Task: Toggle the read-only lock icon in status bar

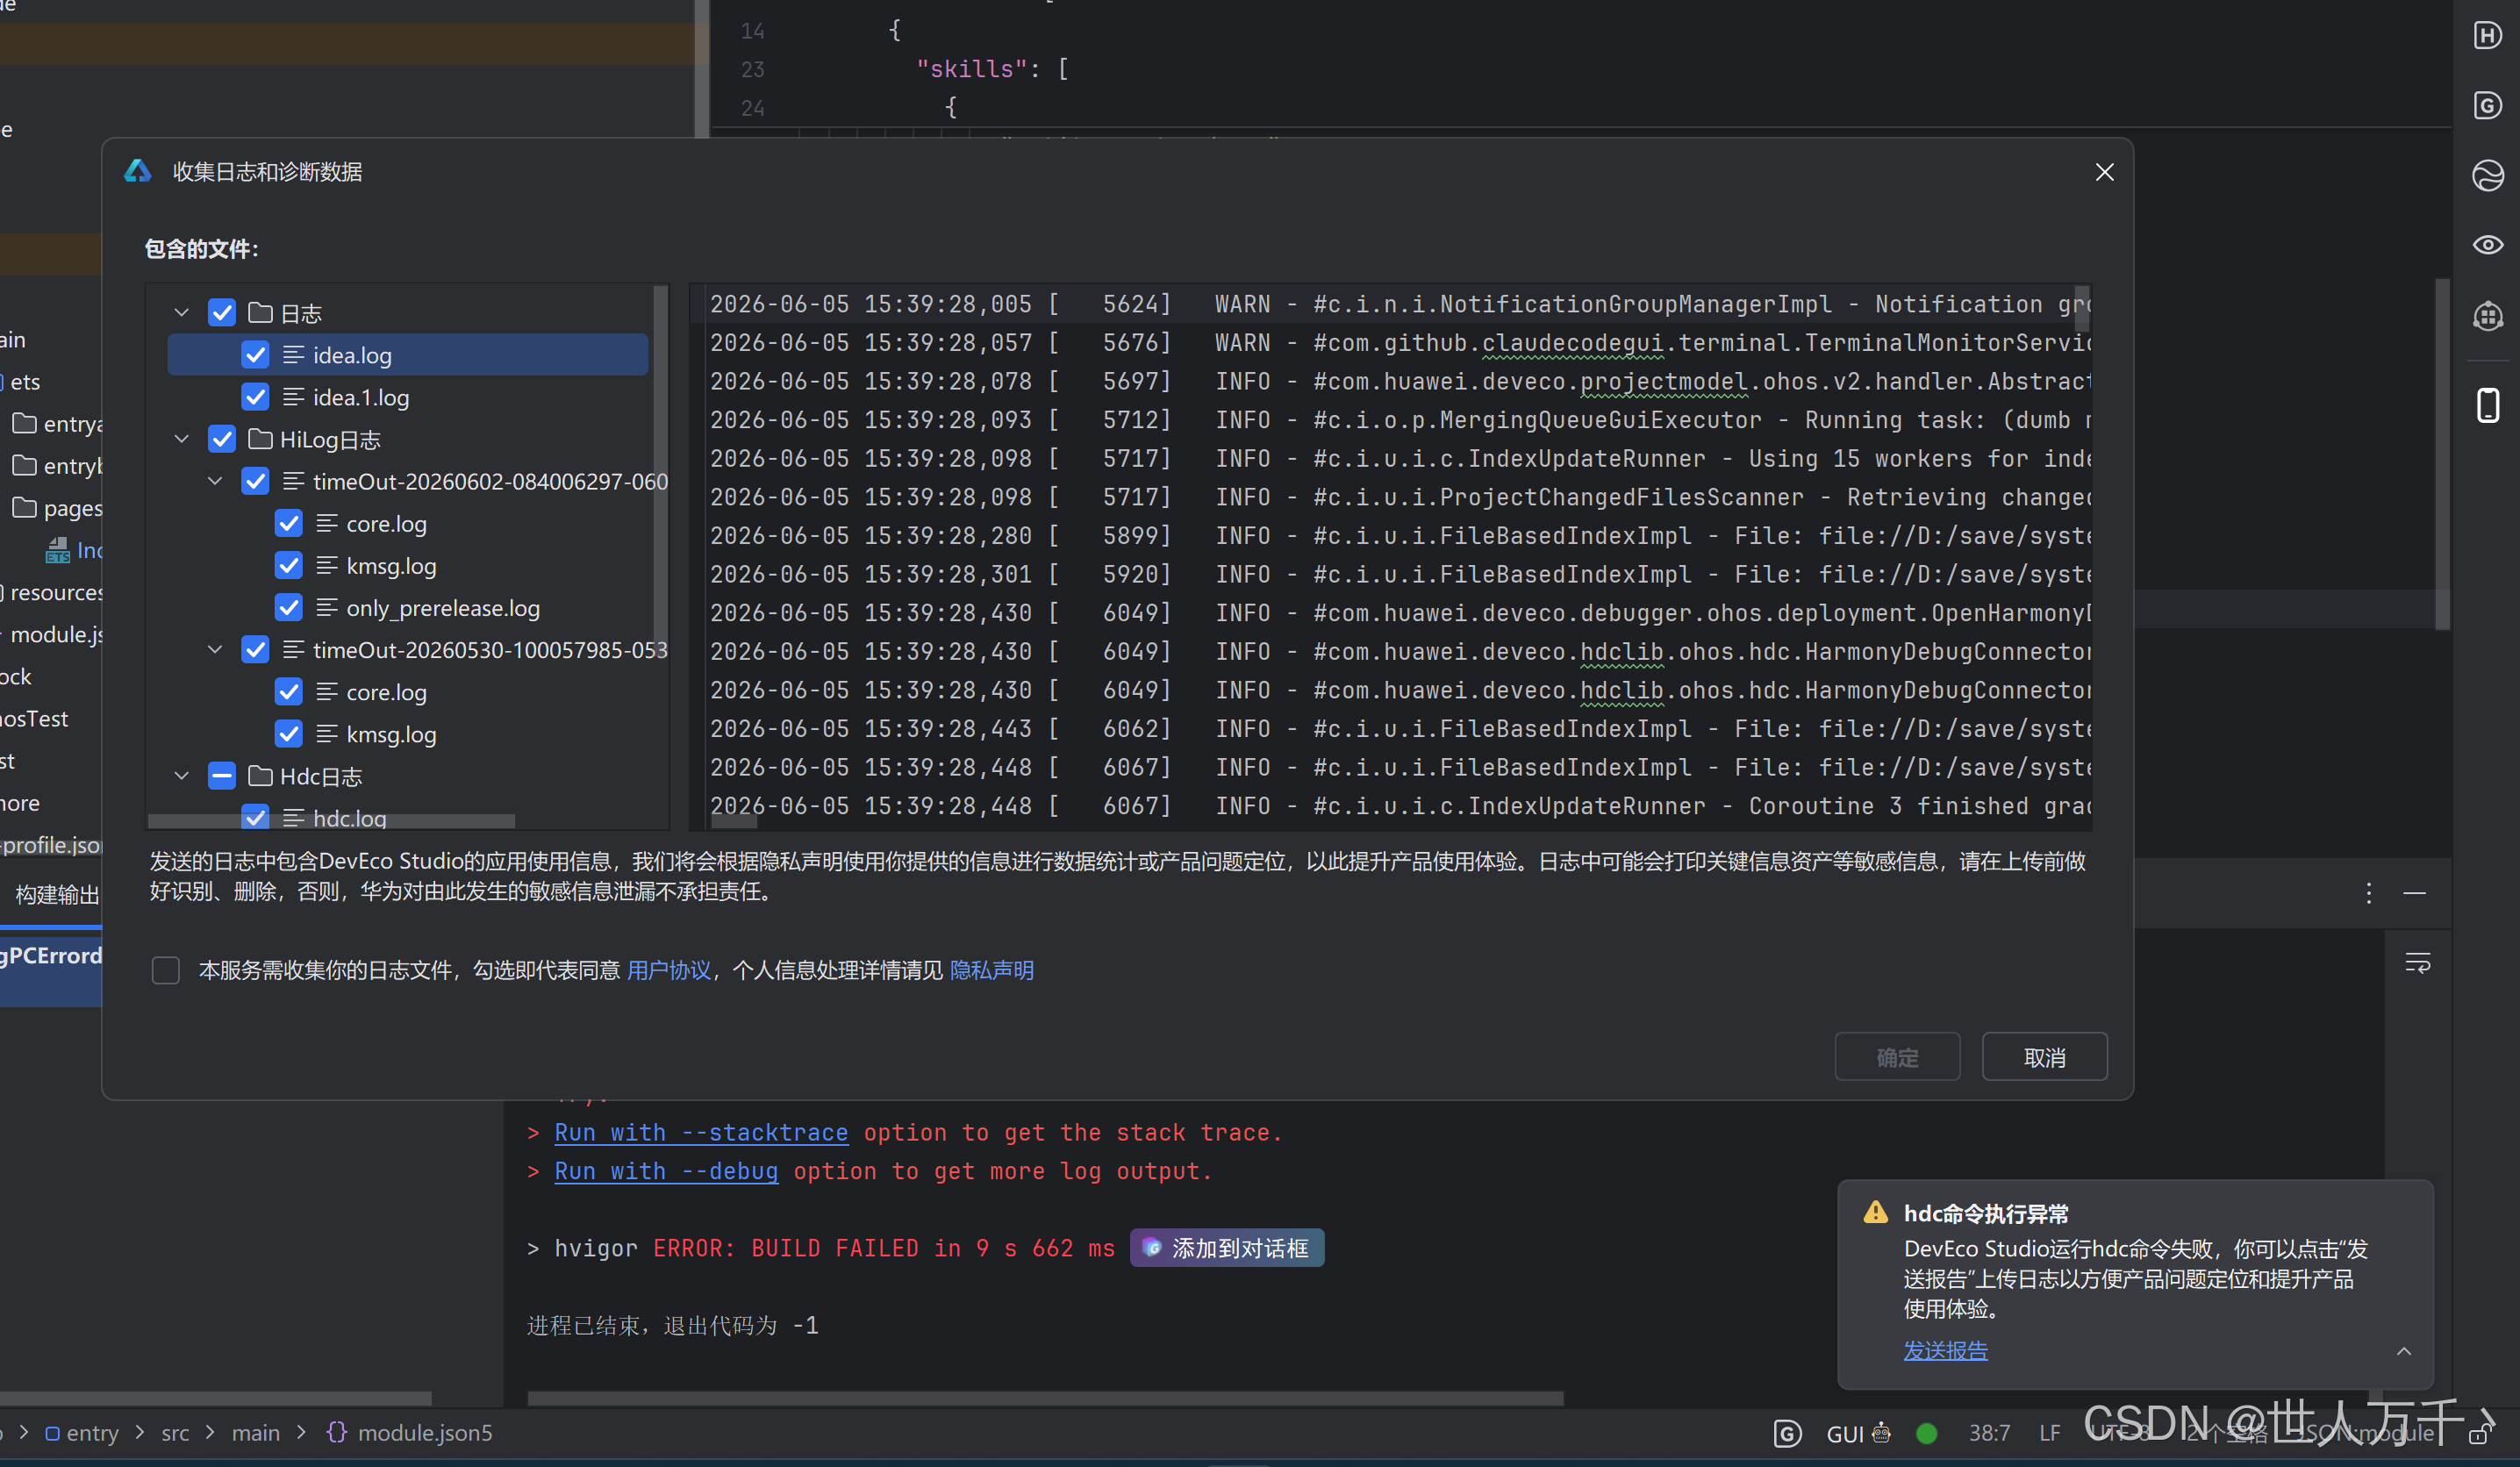Action: tap(2479, 1434)
